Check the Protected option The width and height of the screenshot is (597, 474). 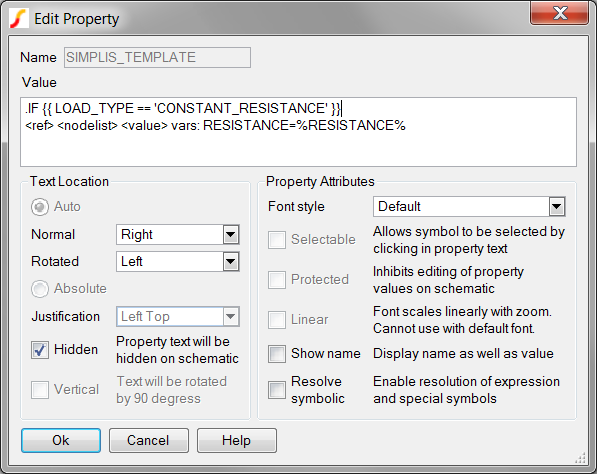point(277,280)
